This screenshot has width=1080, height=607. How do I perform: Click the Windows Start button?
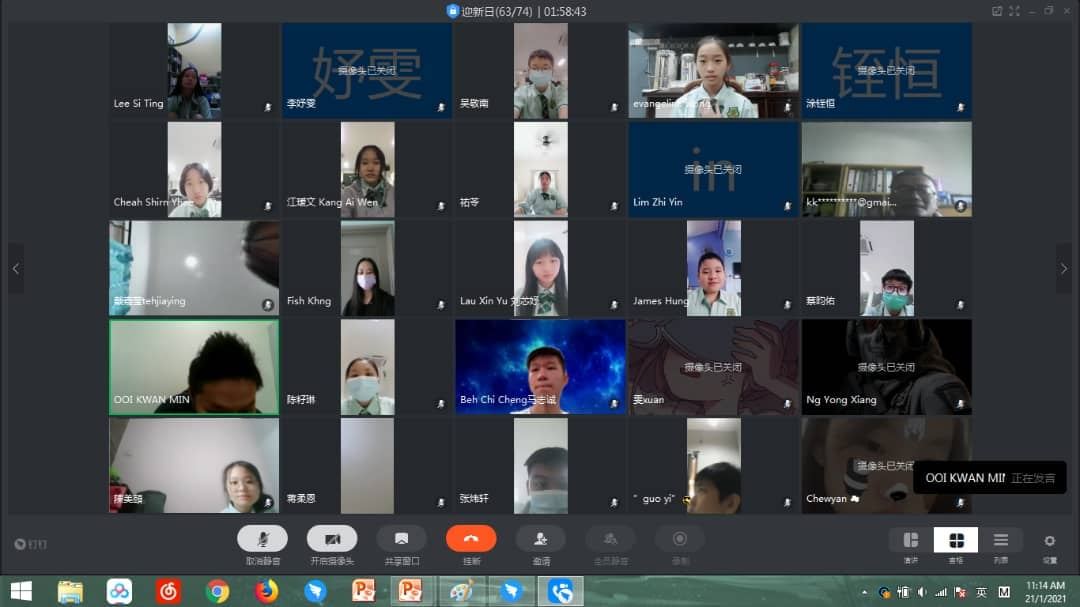pos(21,591)
